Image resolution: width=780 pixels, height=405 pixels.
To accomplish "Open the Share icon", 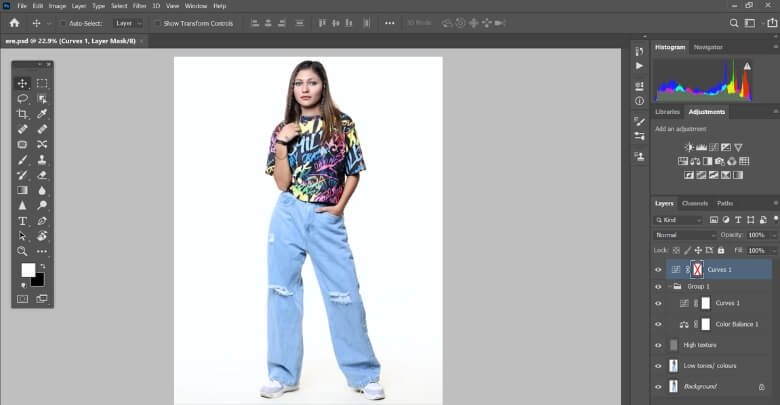I will [x=772, y=23].
